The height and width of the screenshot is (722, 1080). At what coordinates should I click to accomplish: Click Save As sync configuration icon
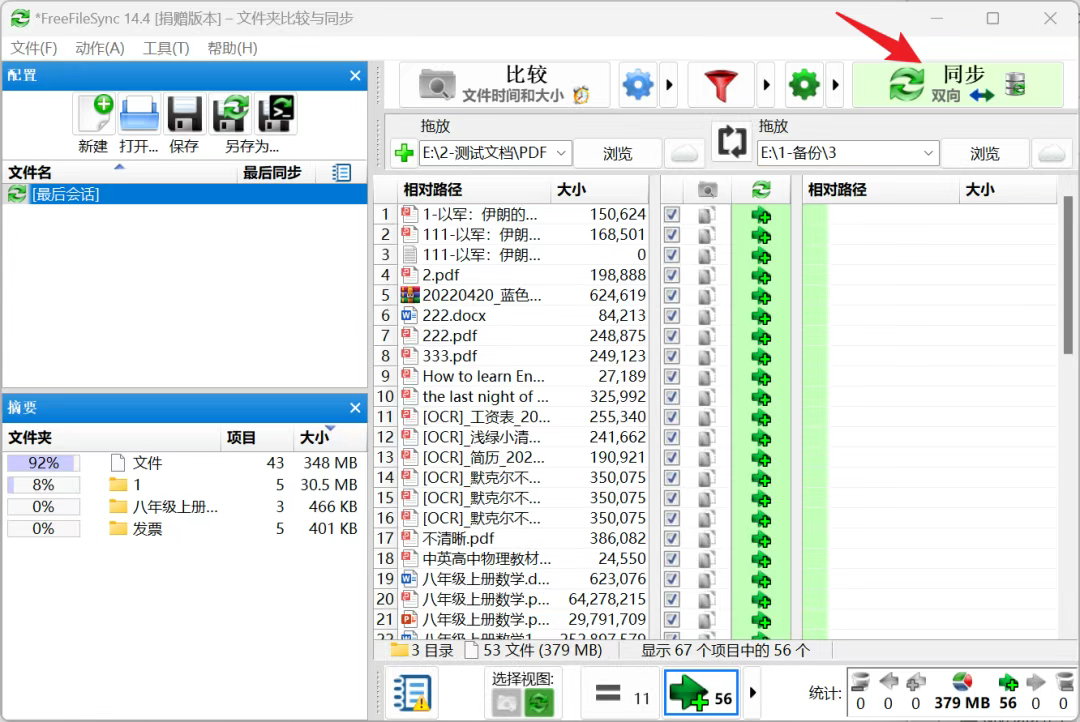[230, 114]
